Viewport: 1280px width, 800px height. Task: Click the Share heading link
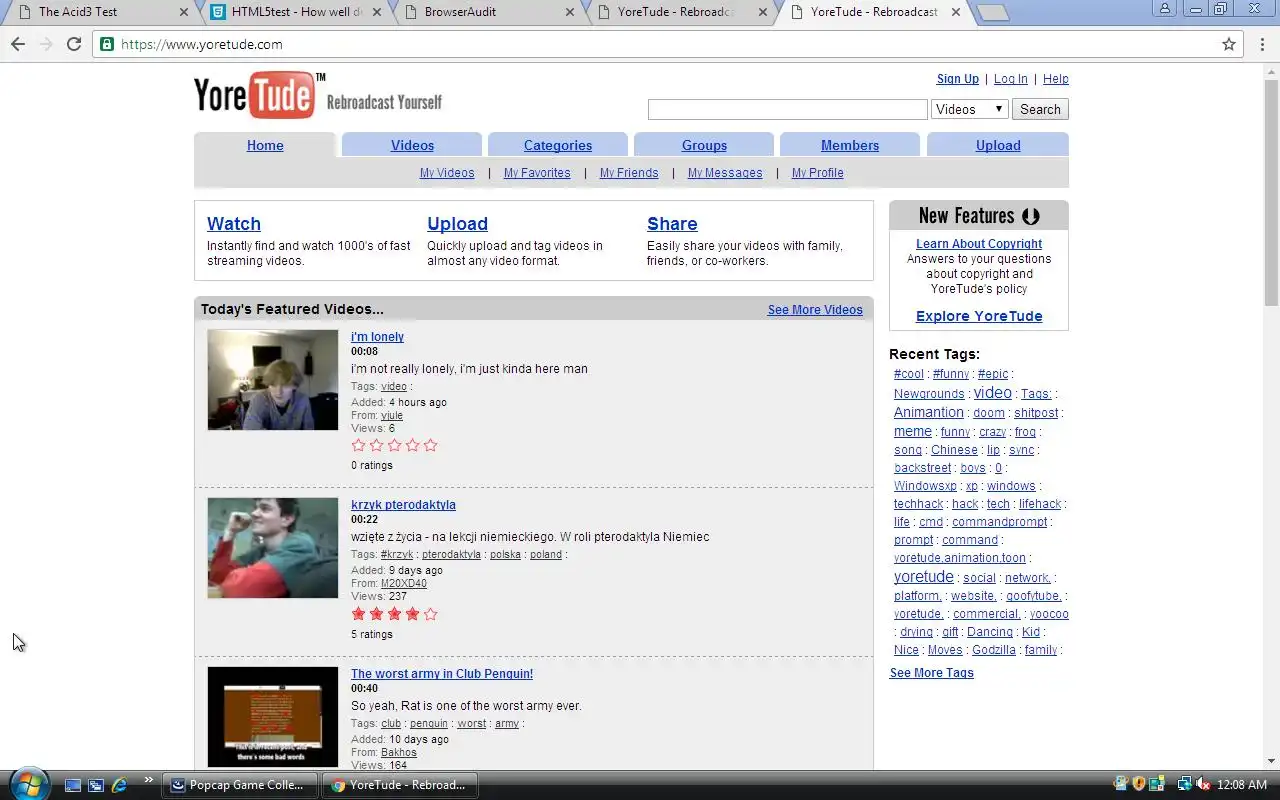tap(672, 224)
